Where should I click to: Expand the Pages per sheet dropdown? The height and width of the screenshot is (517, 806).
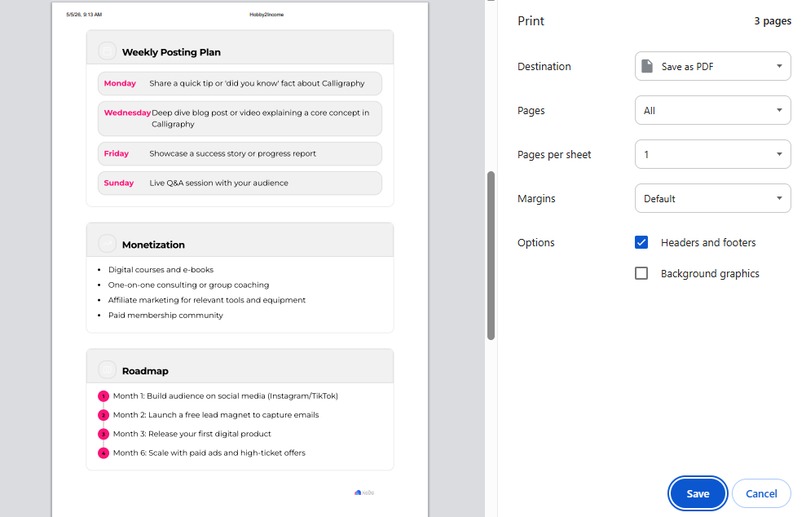click(712, 154)
